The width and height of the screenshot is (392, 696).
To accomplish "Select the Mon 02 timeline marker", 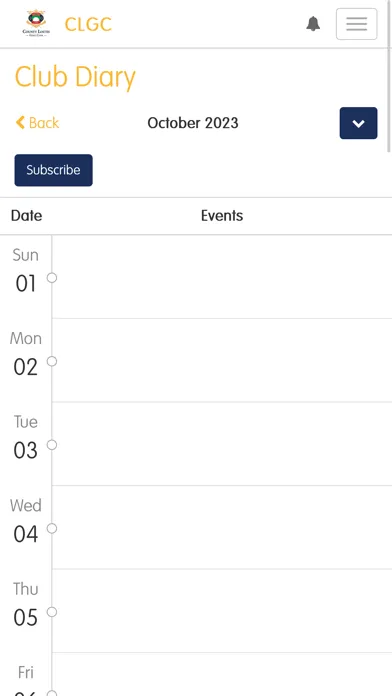I will click(x=52, y=361).
